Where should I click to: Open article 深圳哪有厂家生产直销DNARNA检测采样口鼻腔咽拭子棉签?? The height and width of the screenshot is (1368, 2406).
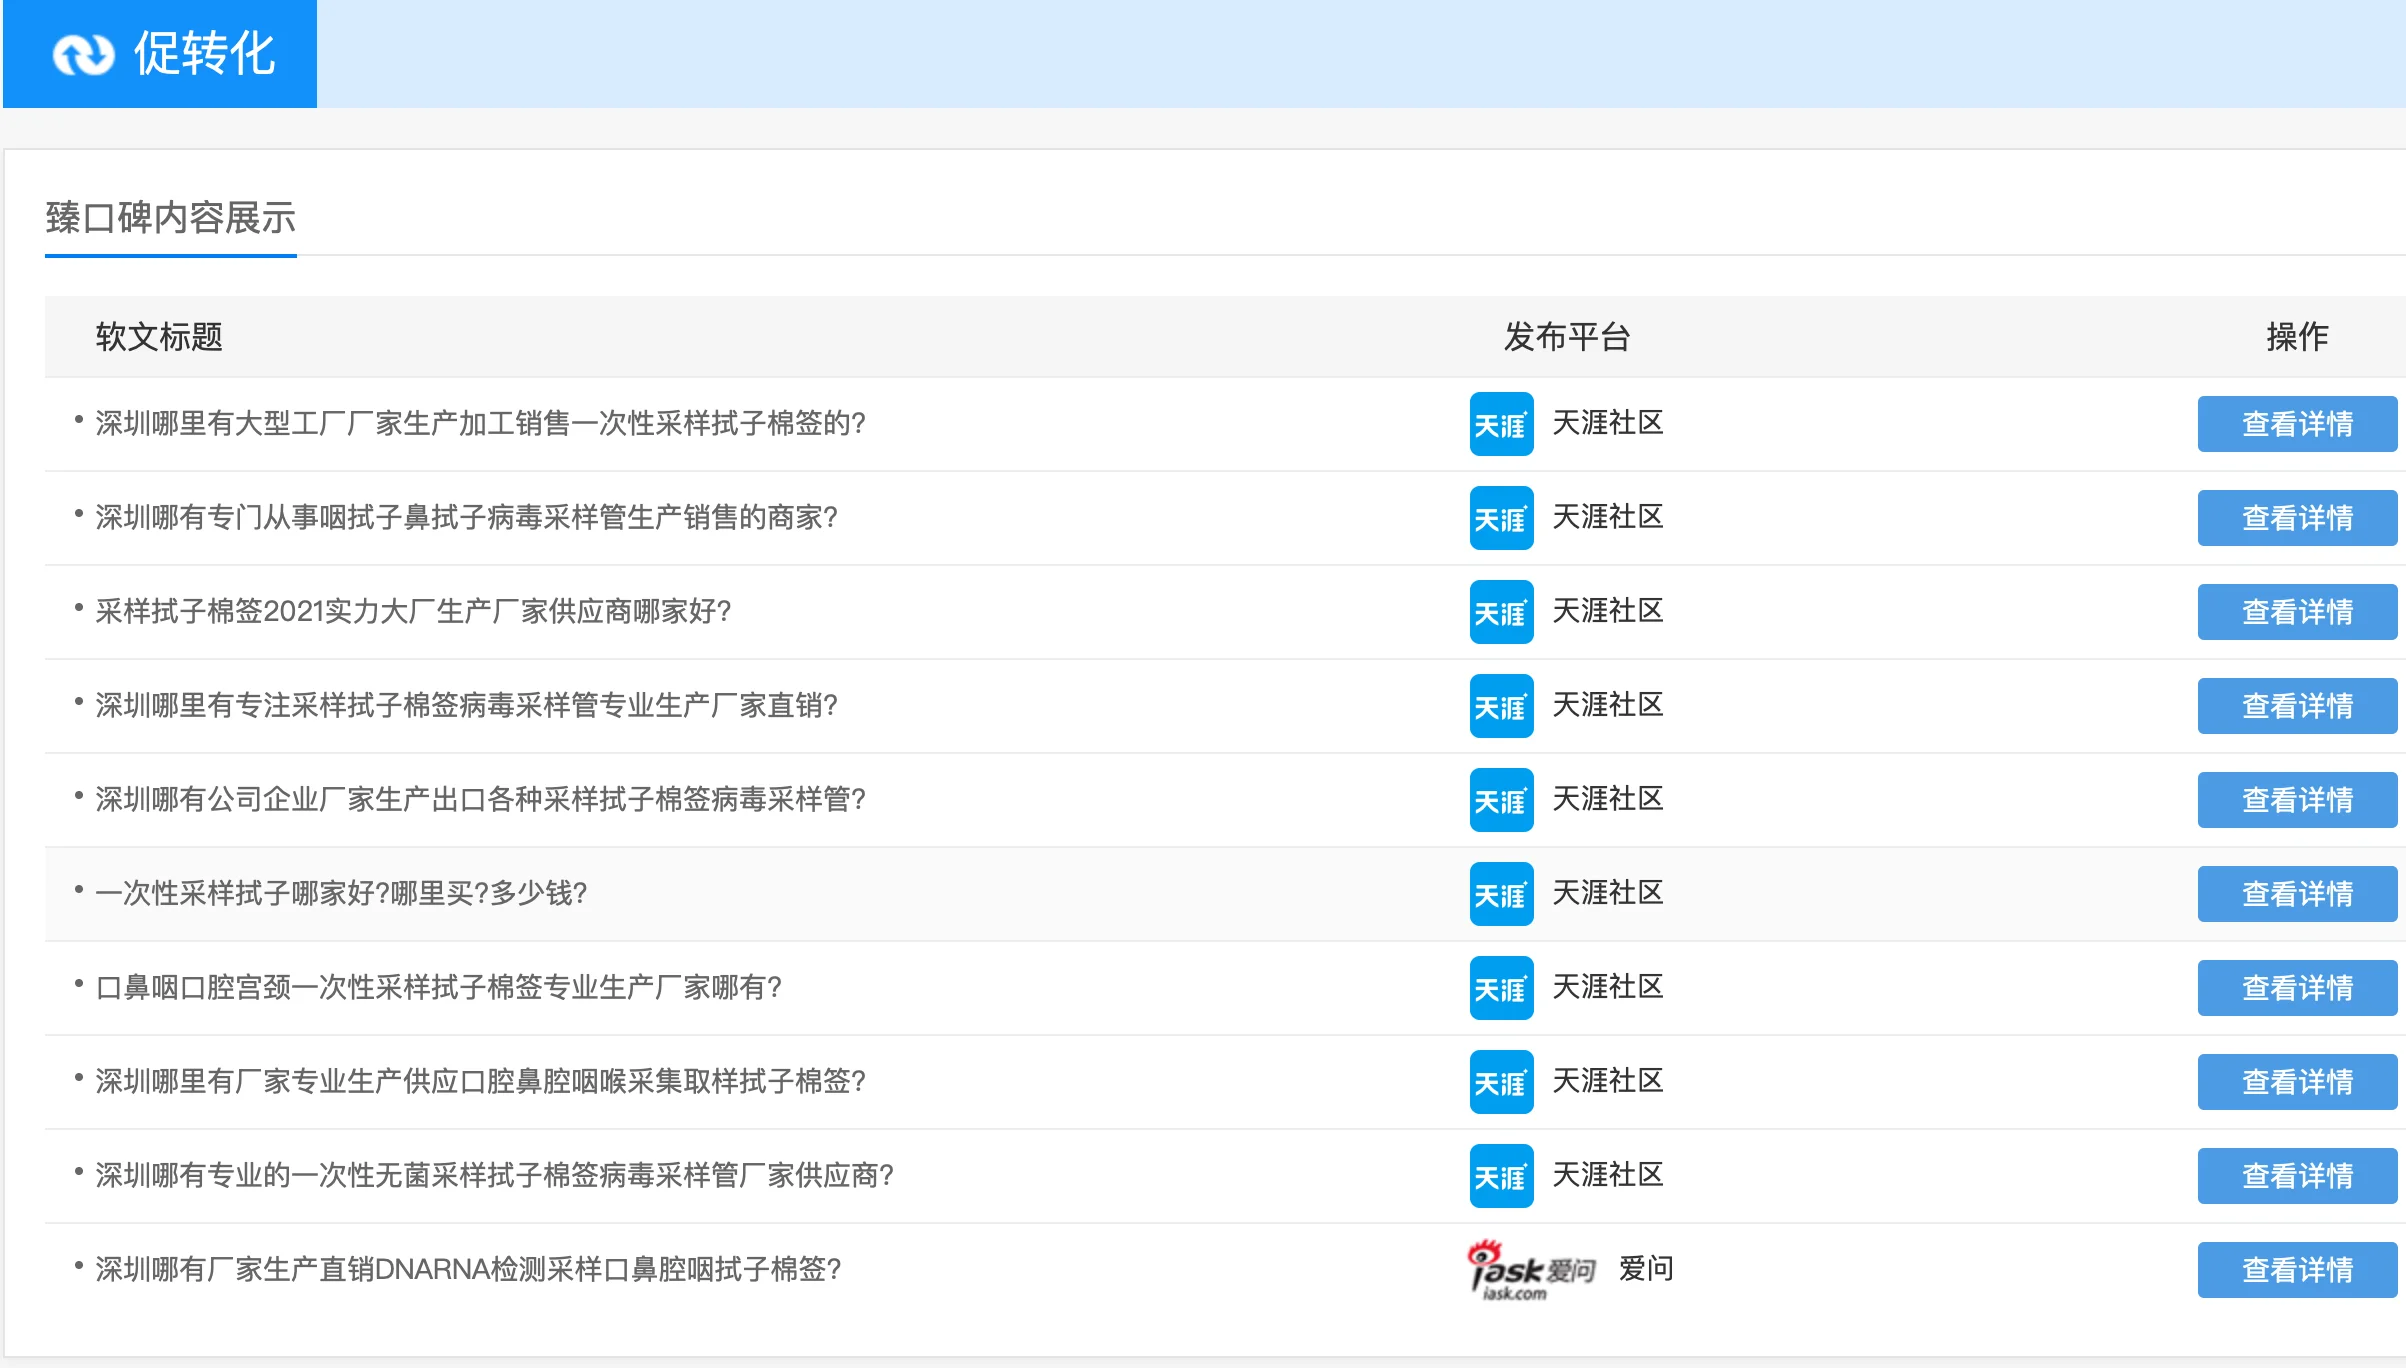tap(468, 1269)
